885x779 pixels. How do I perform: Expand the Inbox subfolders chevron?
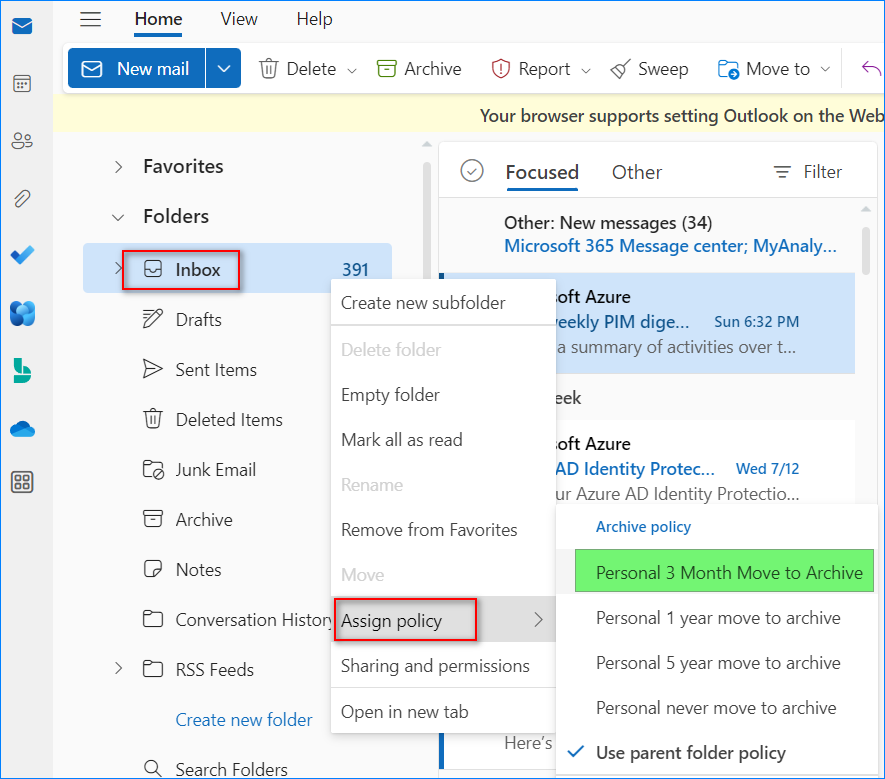118,268
